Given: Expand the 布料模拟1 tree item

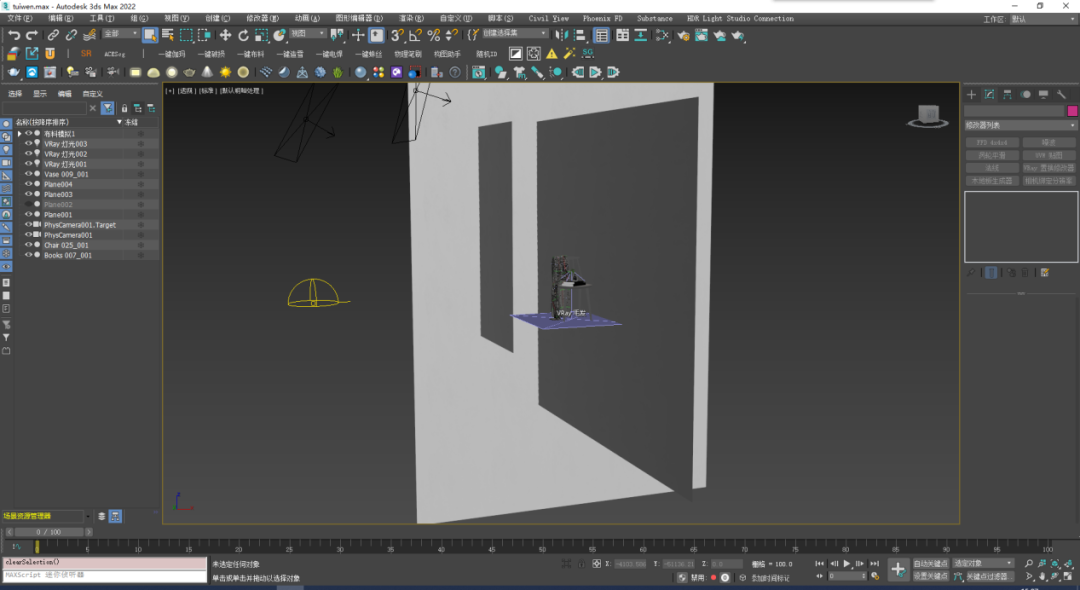Looking at the screenshot, I should (x=19, y=133).
